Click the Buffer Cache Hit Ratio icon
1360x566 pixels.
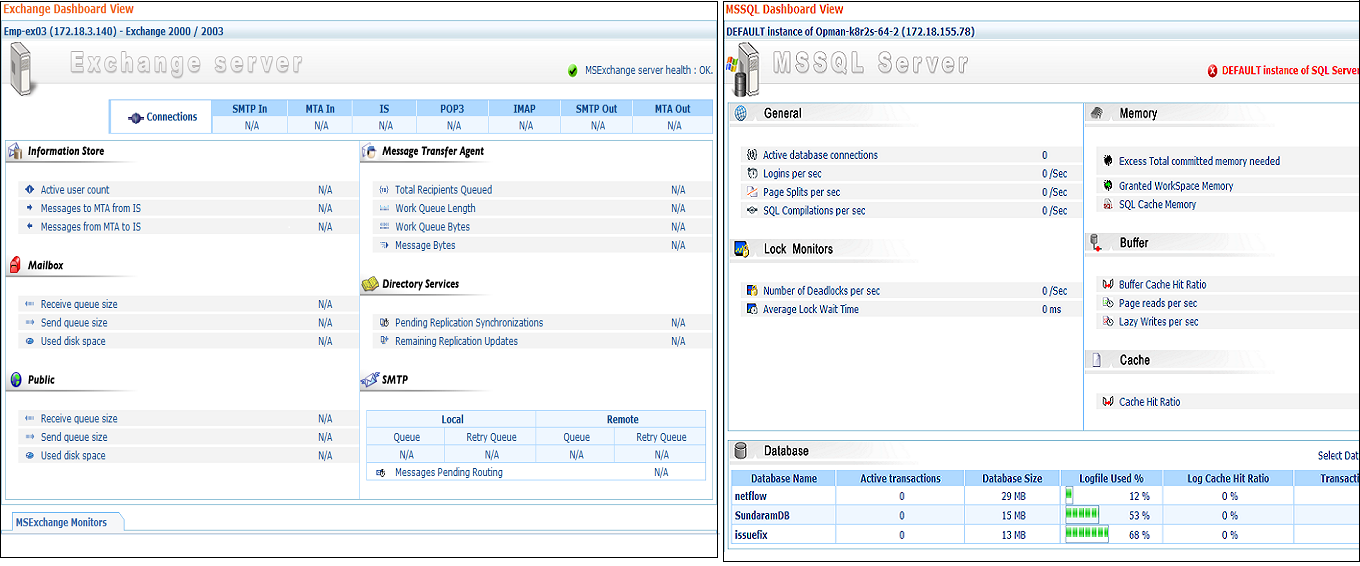coord(1107,285)
